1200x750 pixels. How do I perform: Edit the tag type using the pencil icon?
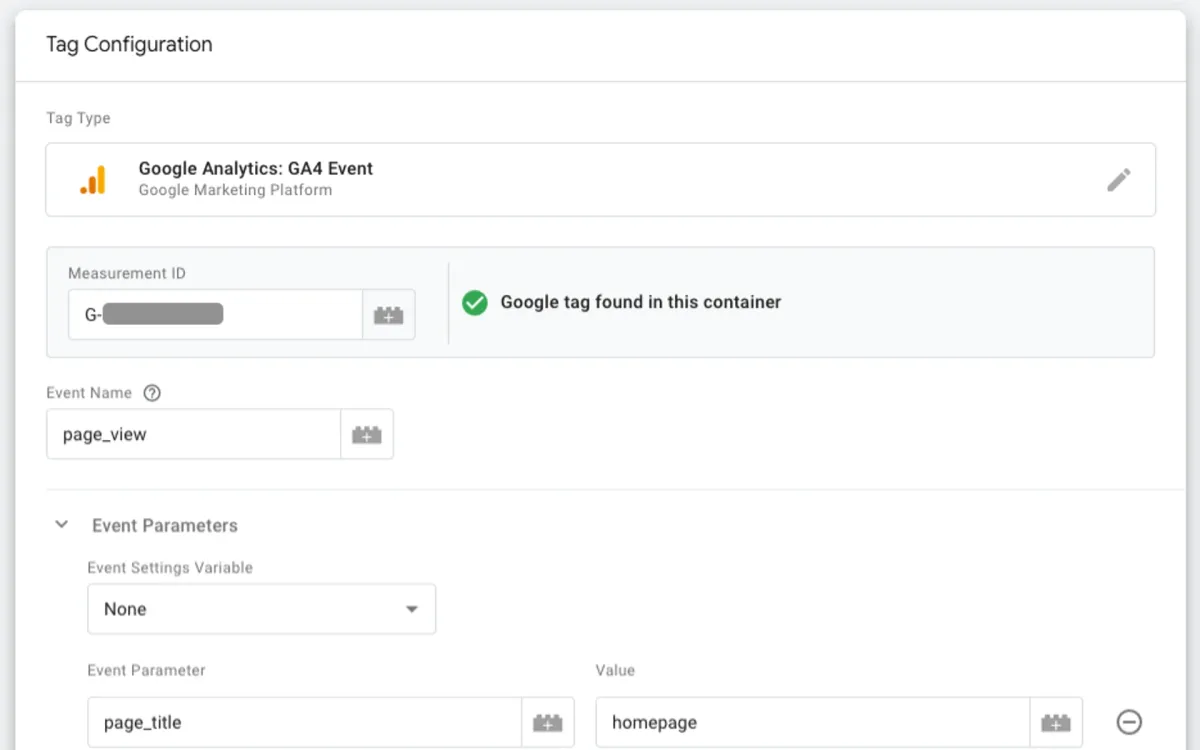click(1119, 179)
